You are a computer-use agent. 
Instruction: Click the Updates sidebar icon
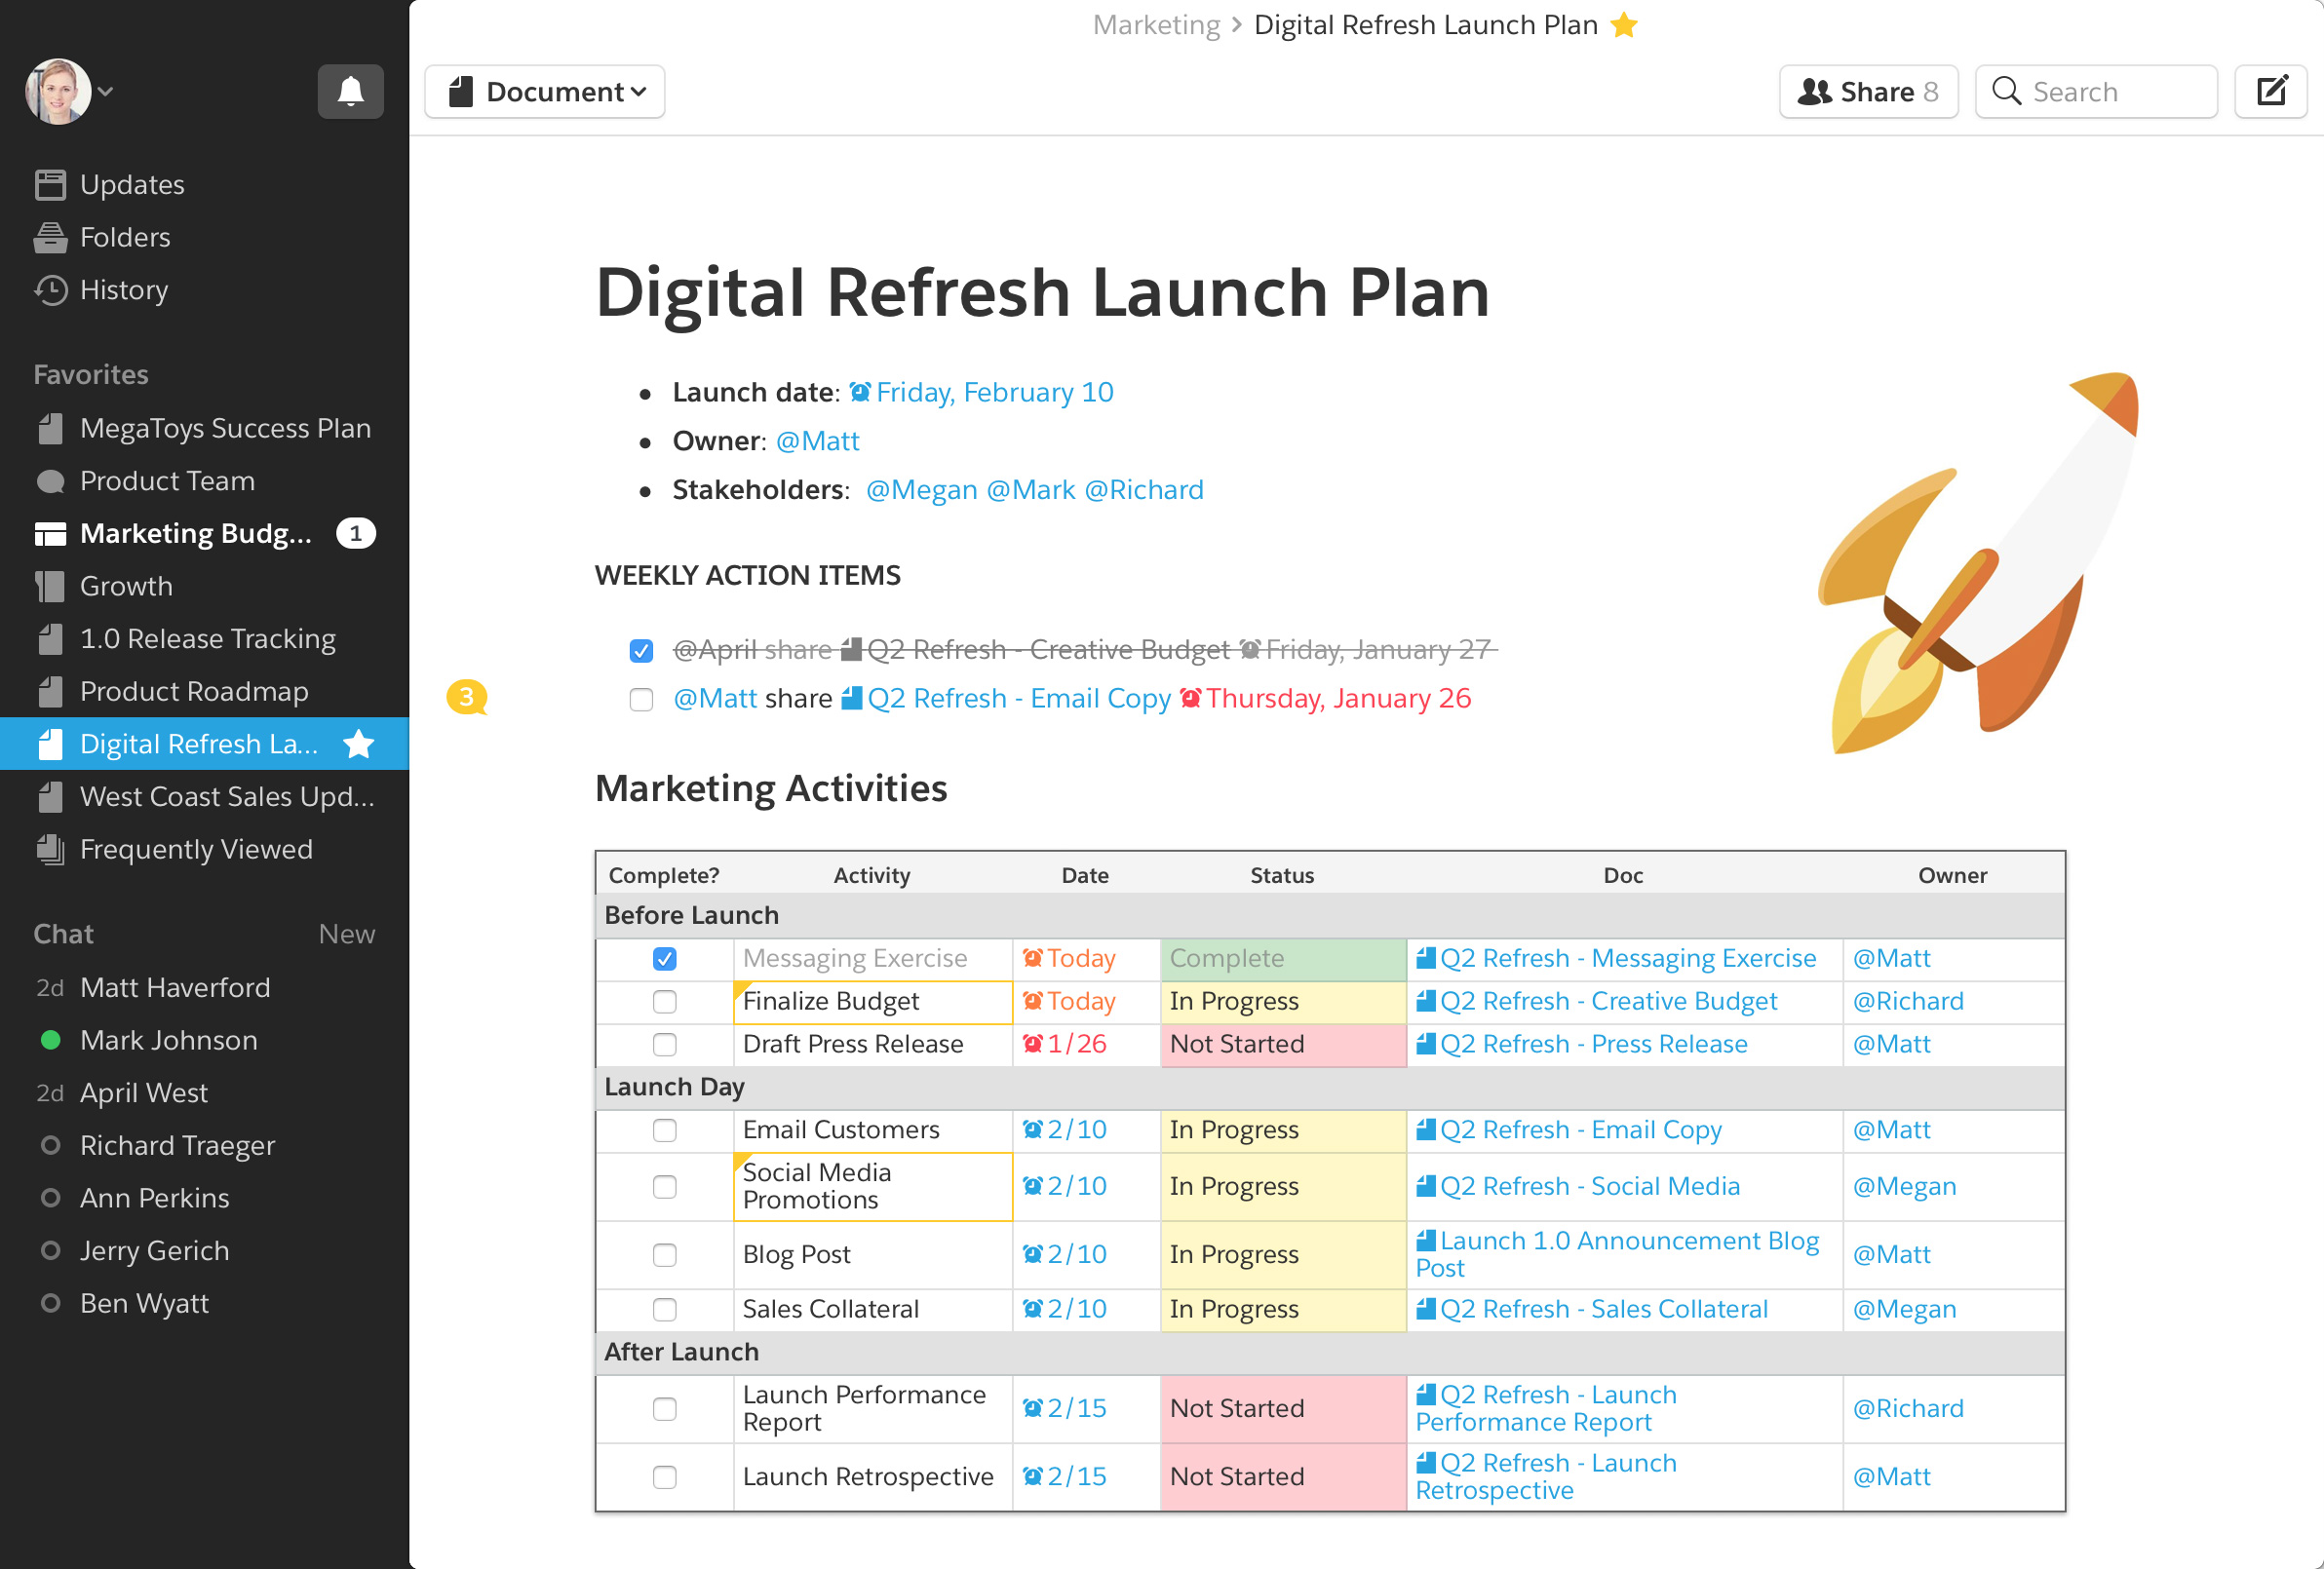tap(50, 185)
